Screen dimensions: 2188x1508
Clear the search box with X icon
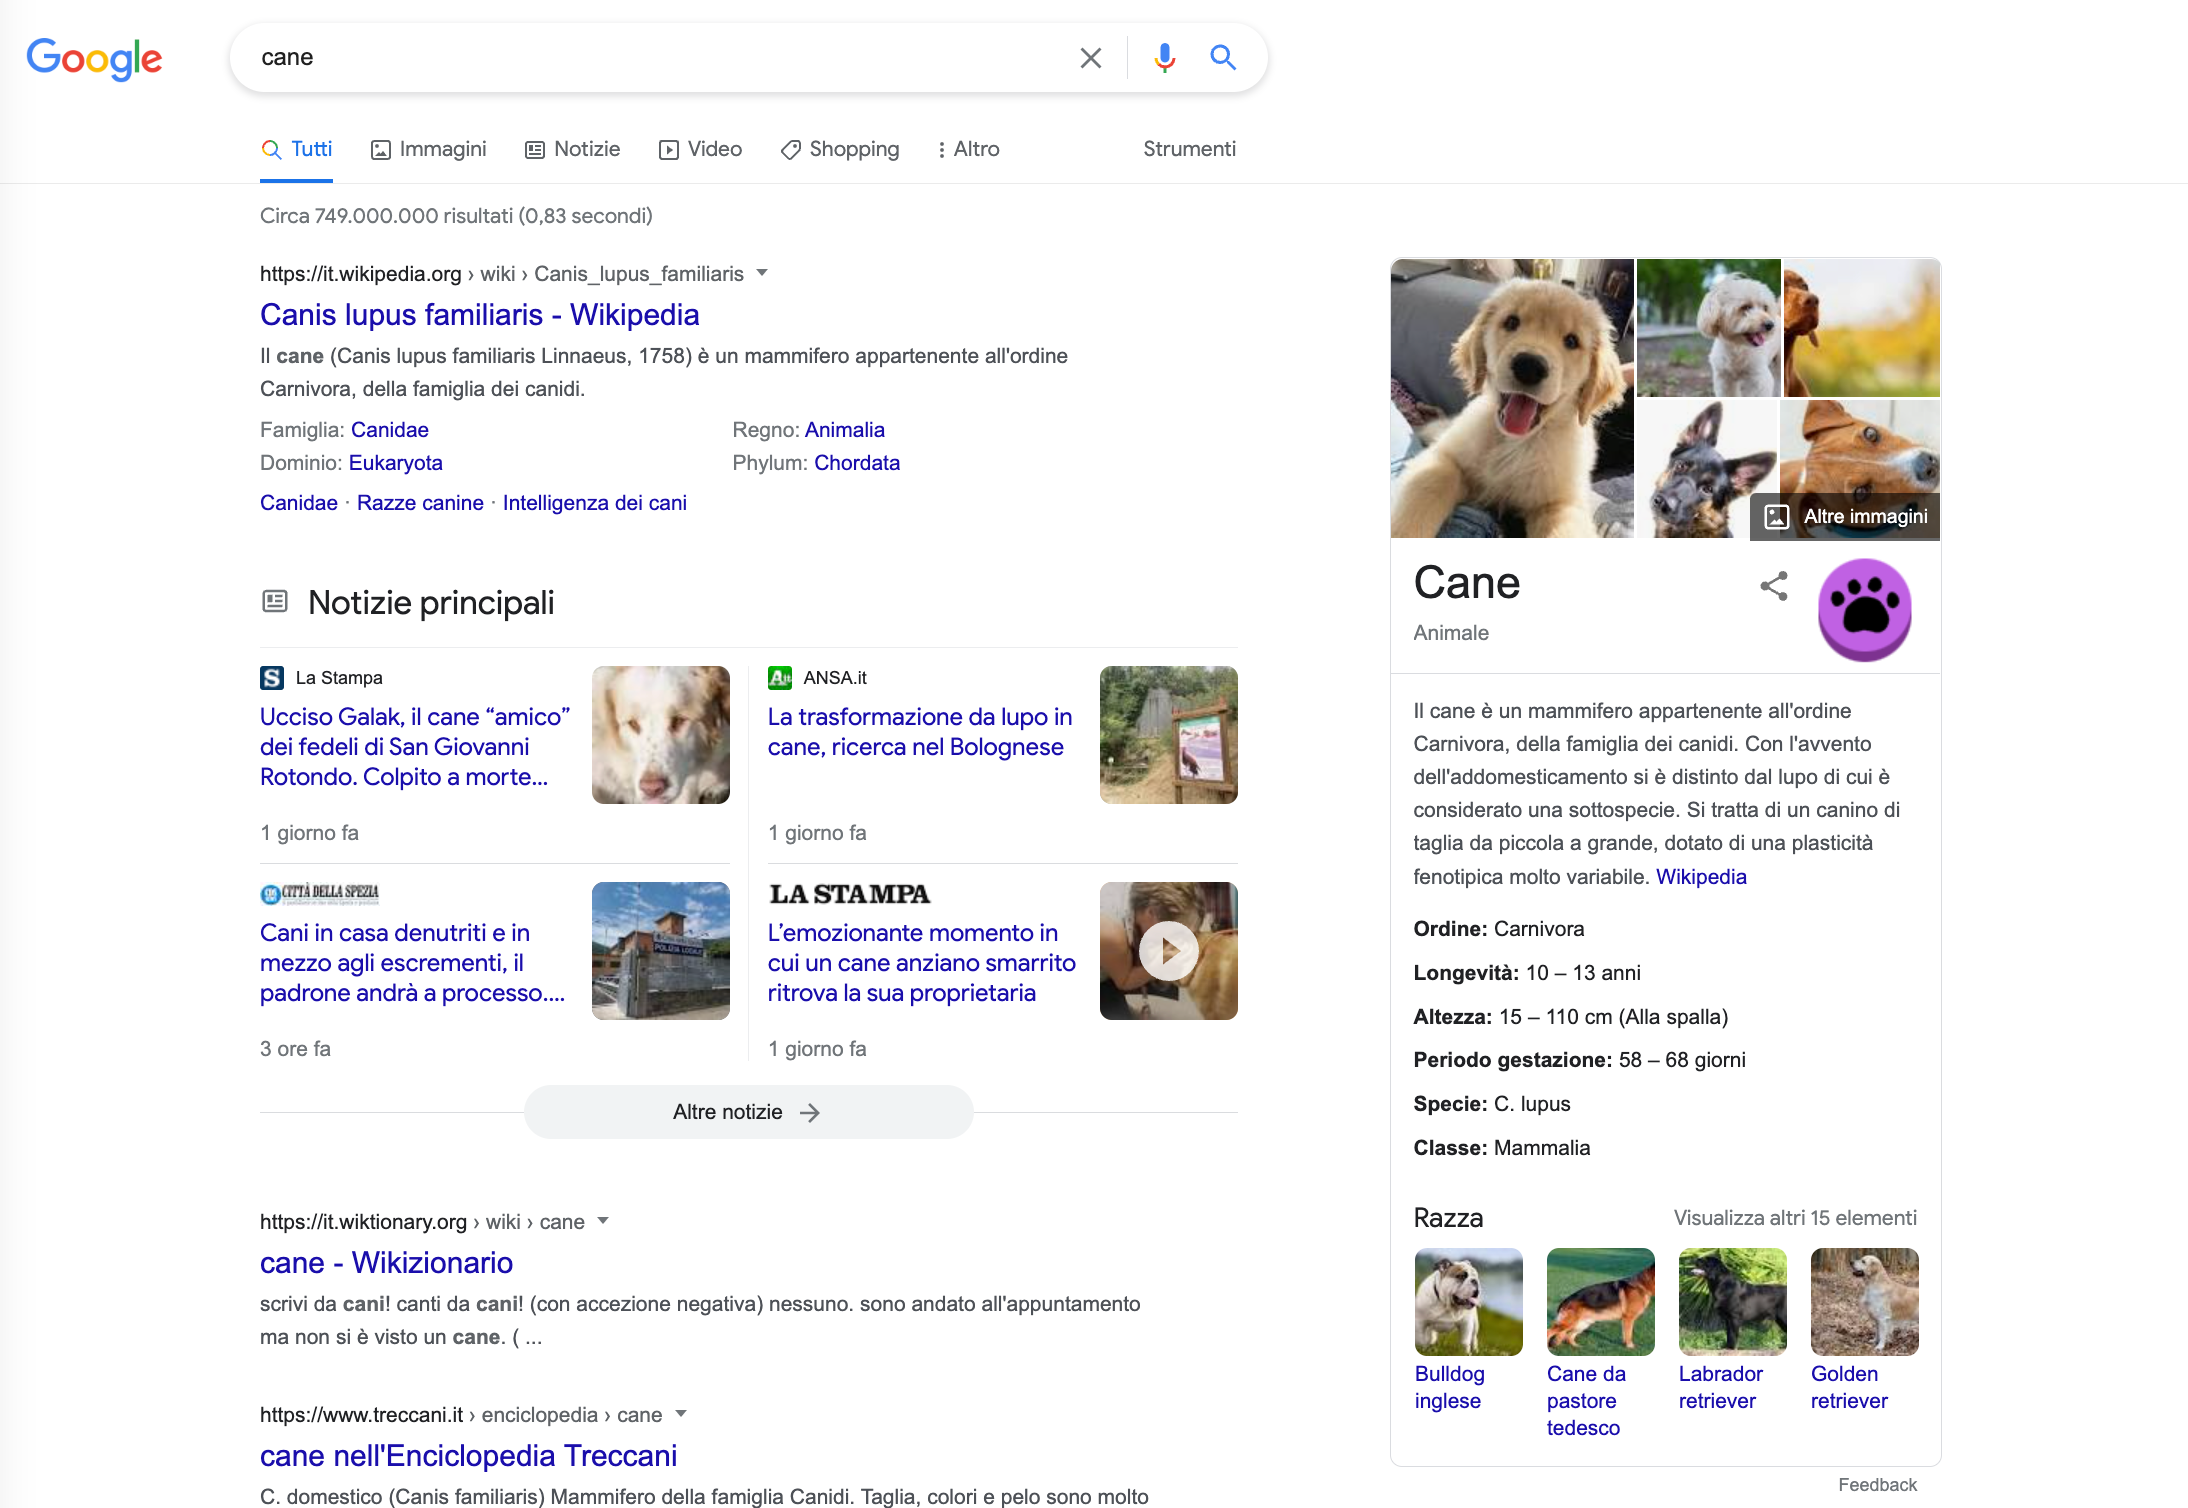pos(1091,58)
